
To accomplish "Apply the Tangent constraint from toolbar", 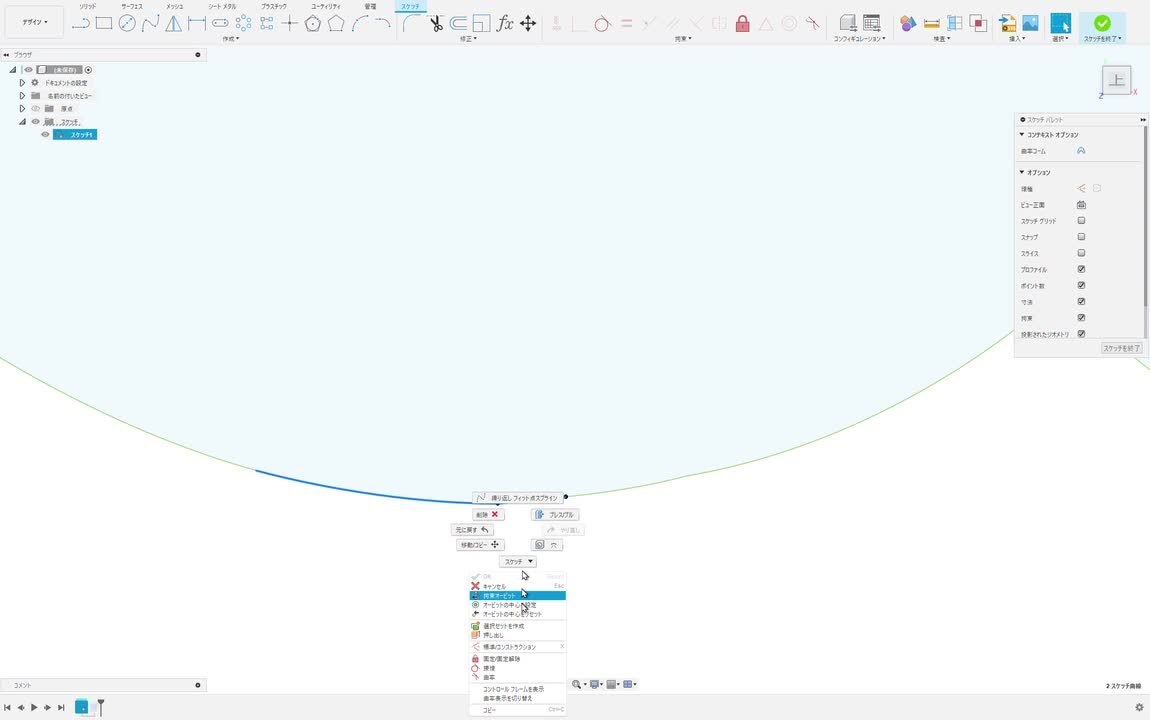I will [602, 23].
